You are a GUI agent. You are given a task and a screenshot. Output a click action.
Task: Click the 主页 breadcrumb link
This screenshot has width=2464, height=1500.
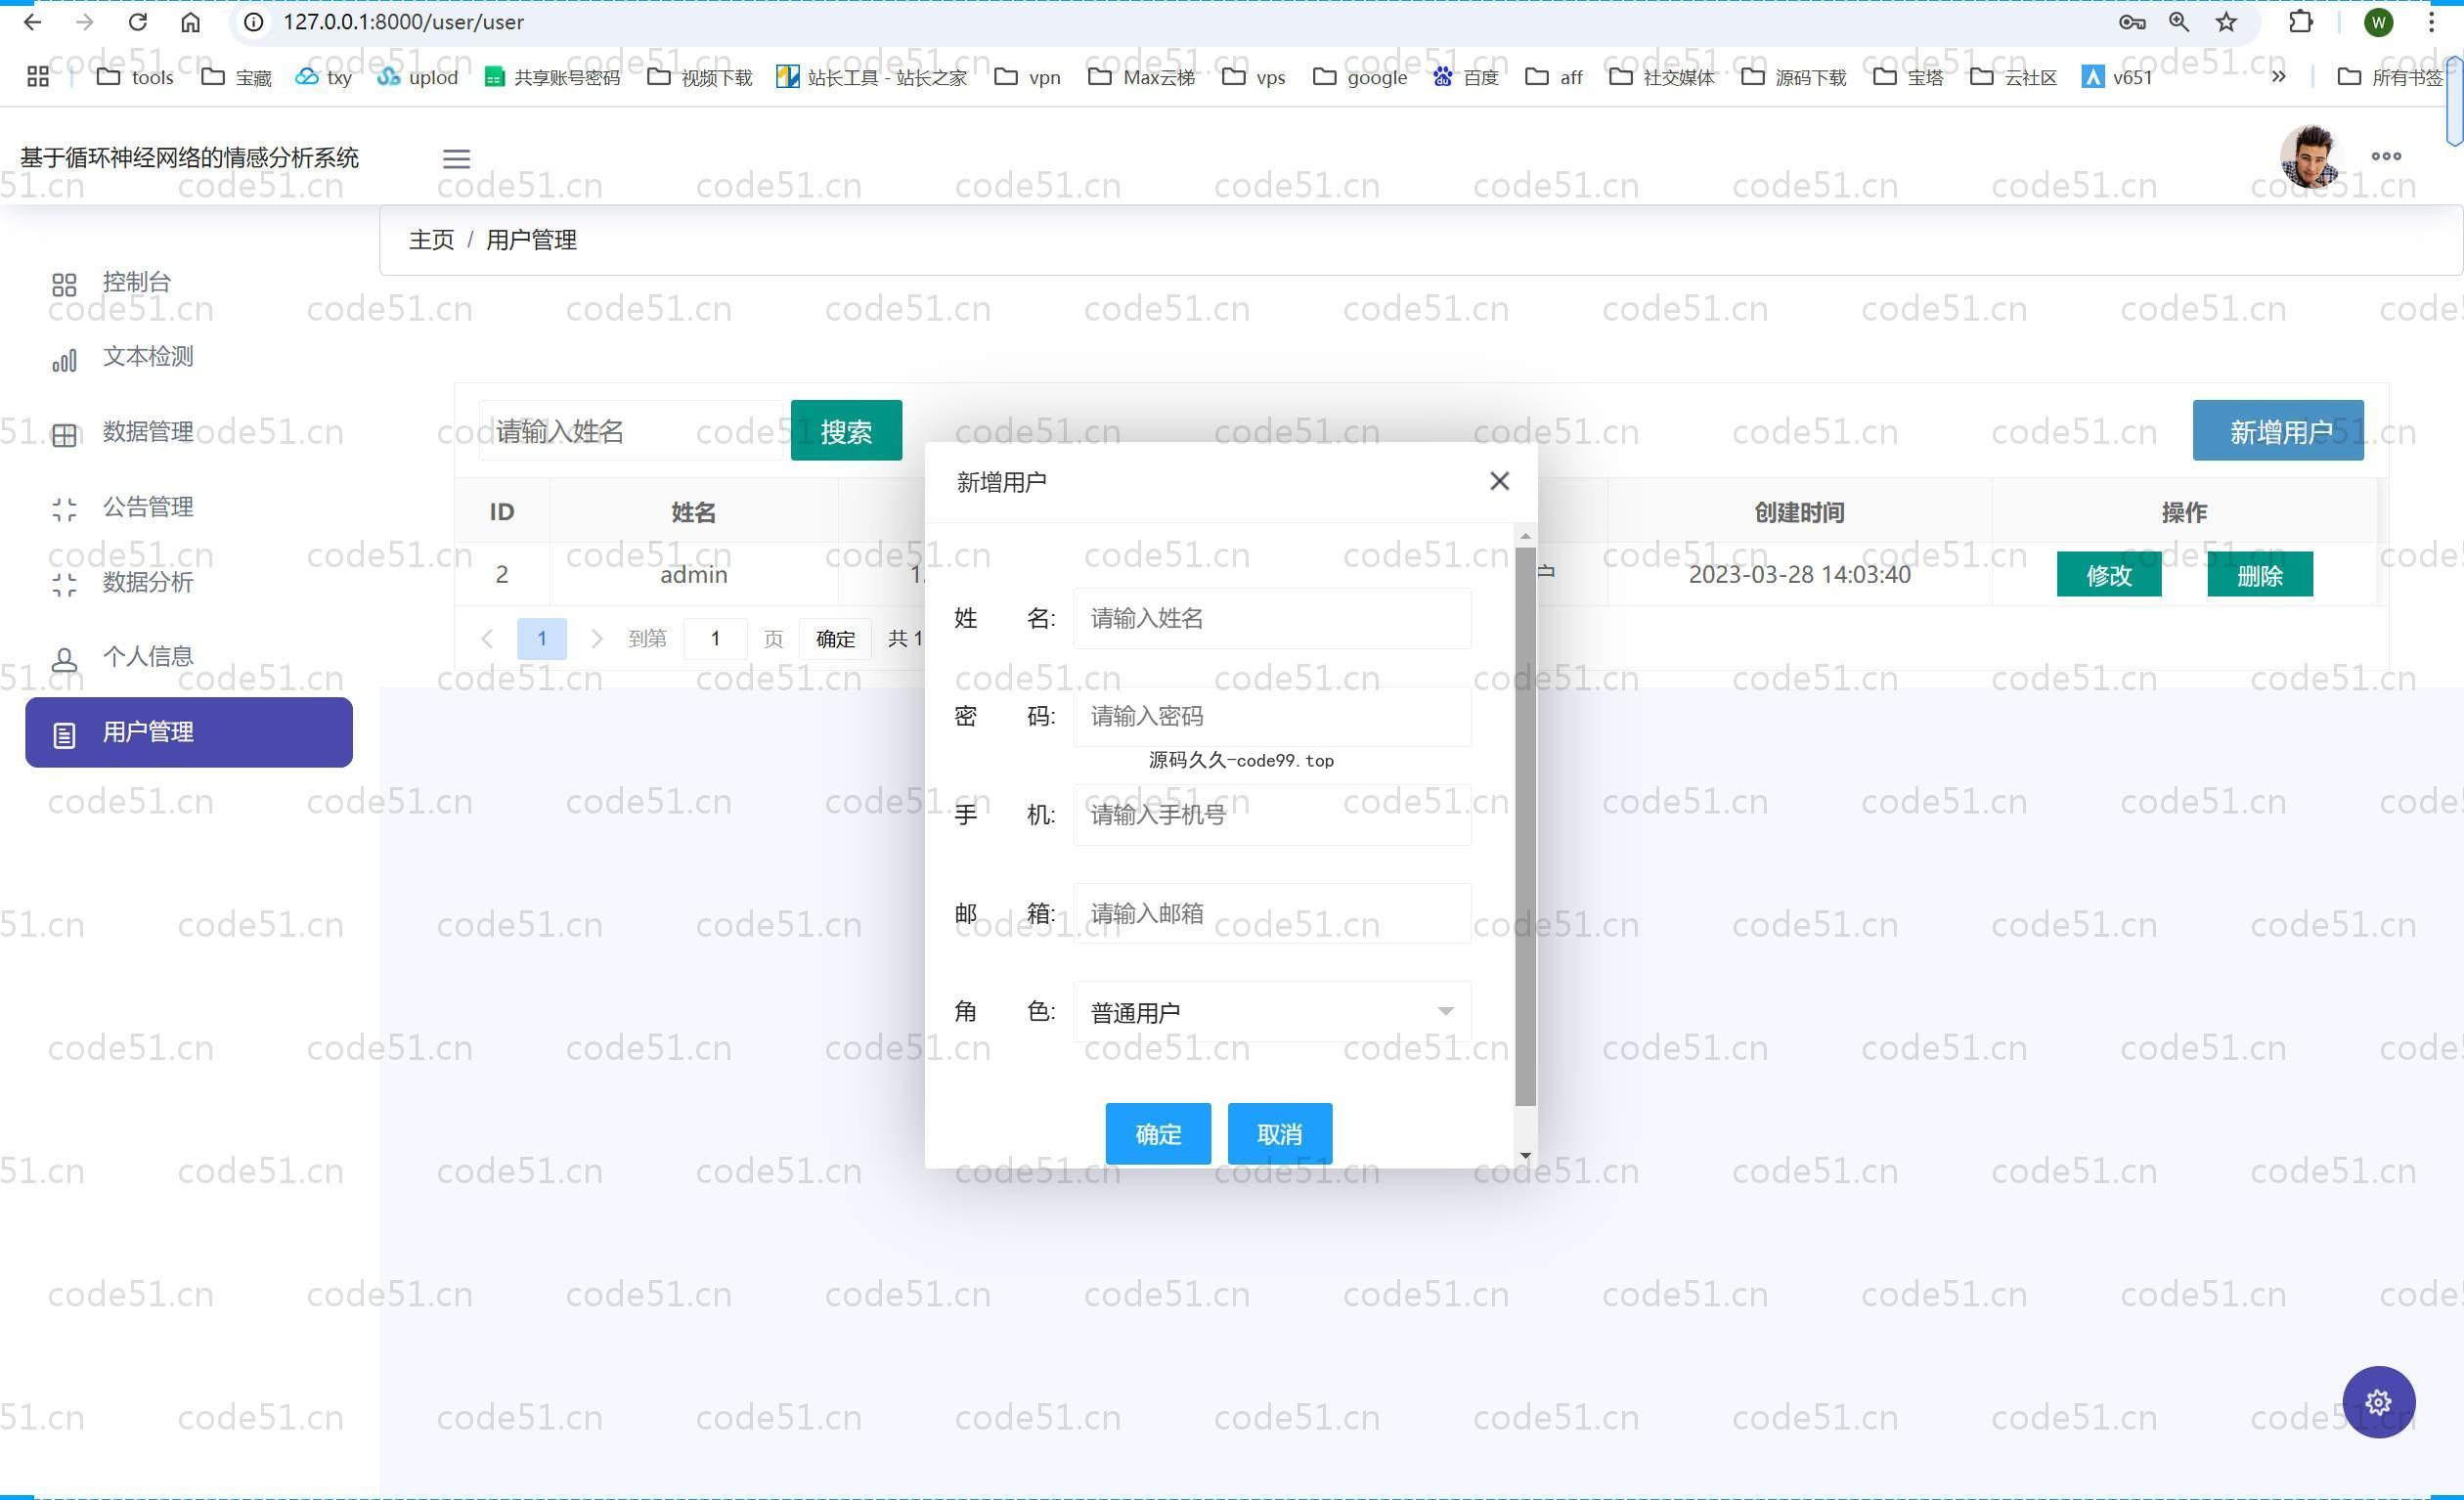(431, 240)
